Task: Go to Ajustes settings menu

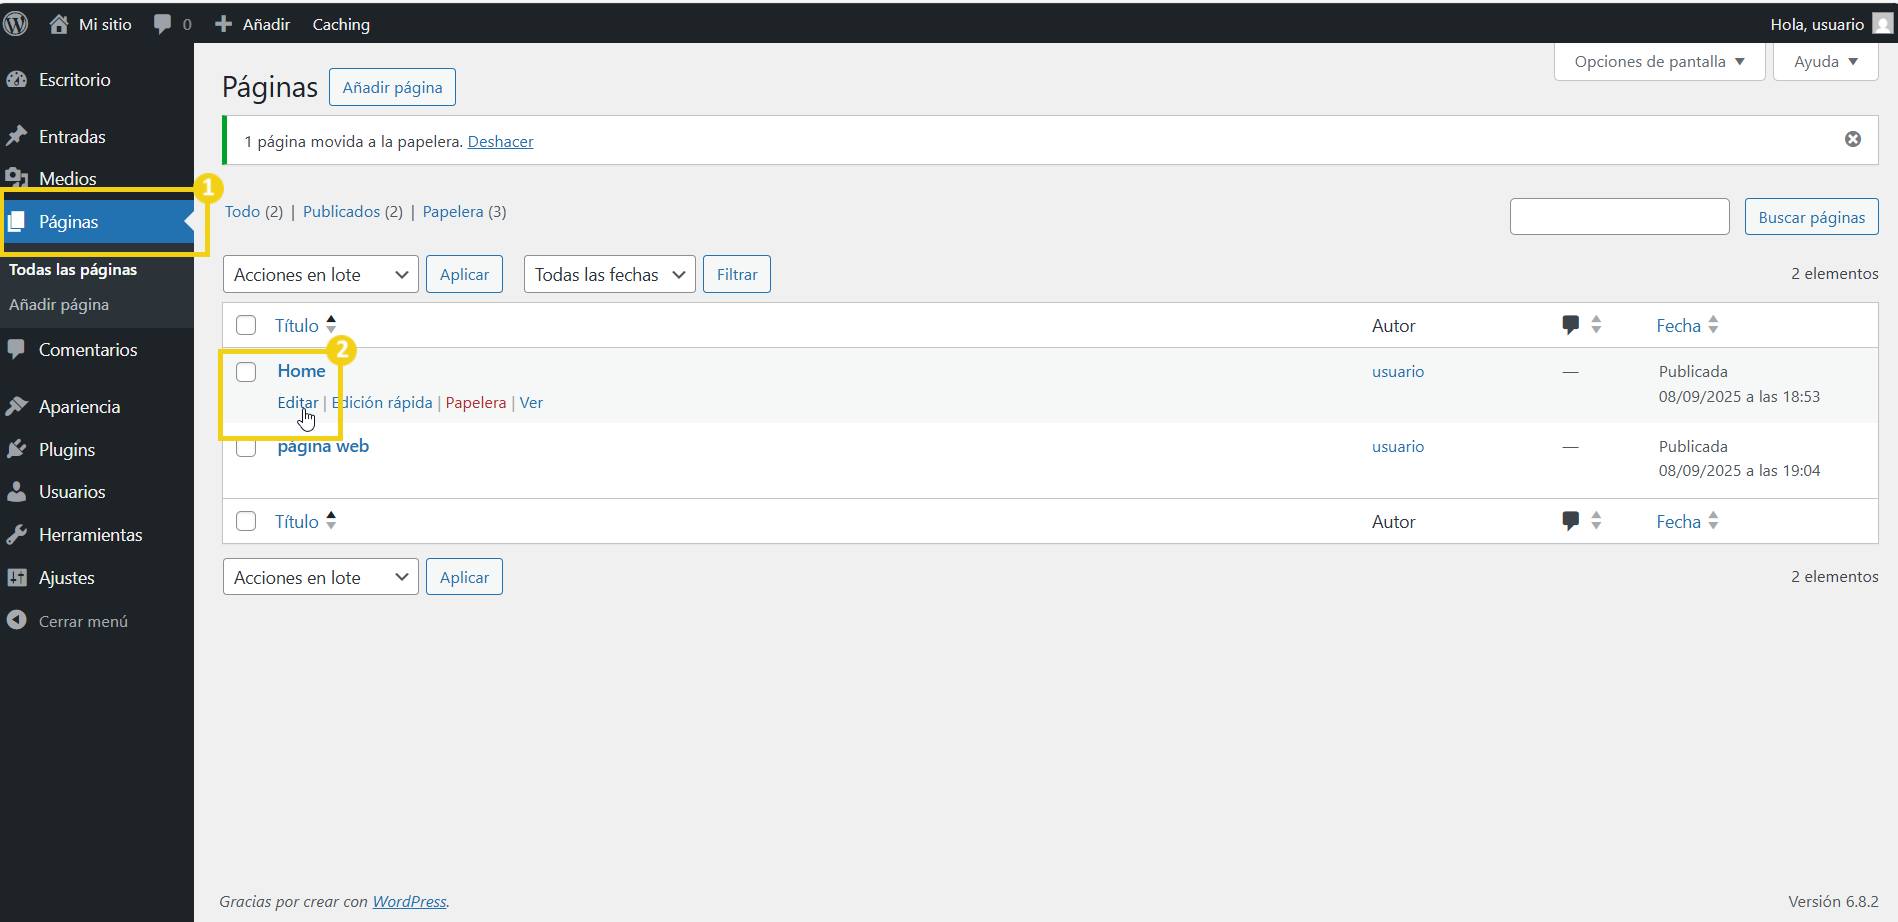Action: (66, 578)
